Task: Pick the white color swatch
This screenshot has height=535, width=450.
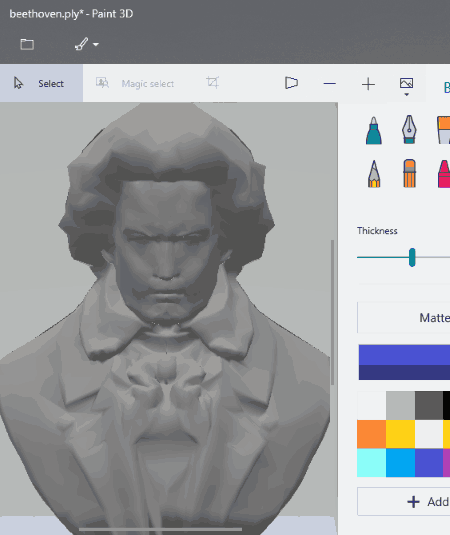Action: pyautogui.click(x=372, y=405)
